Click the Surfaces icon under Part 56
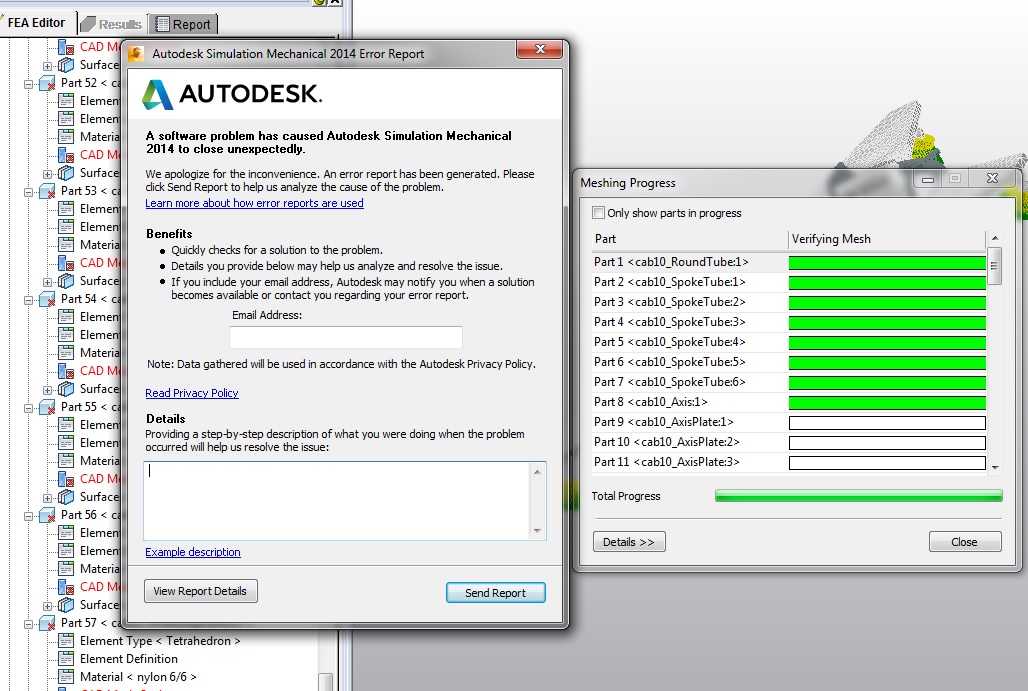This screenshot has width=1028, height=691. (66, 604)
